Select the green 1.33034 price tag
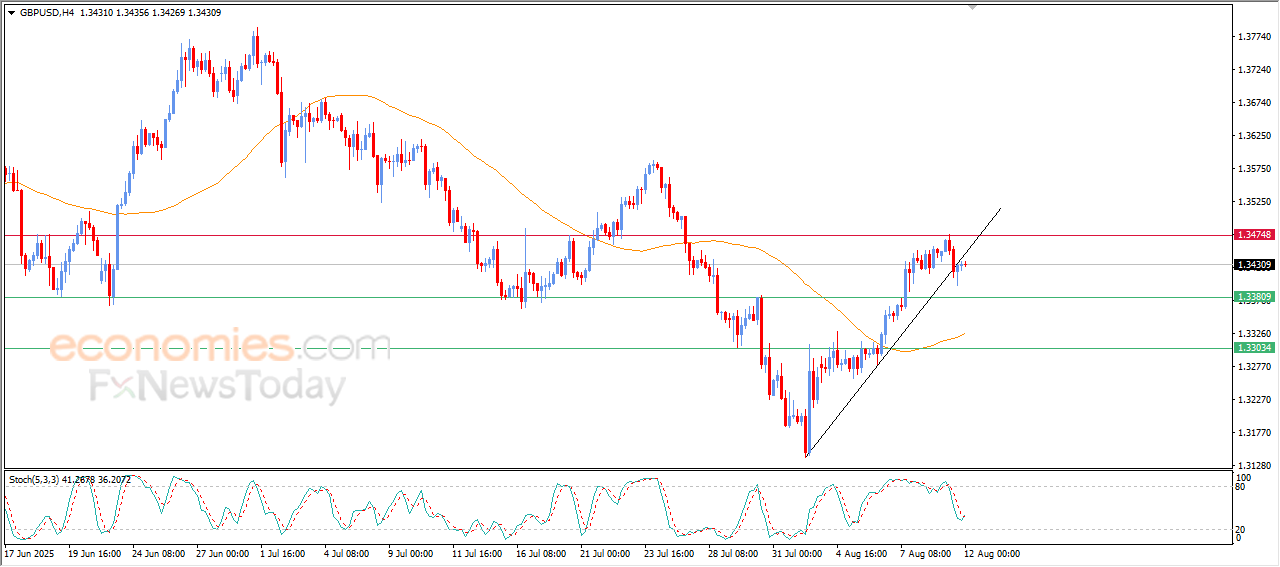The image size is (1280, 567). tap(1254, 348)
